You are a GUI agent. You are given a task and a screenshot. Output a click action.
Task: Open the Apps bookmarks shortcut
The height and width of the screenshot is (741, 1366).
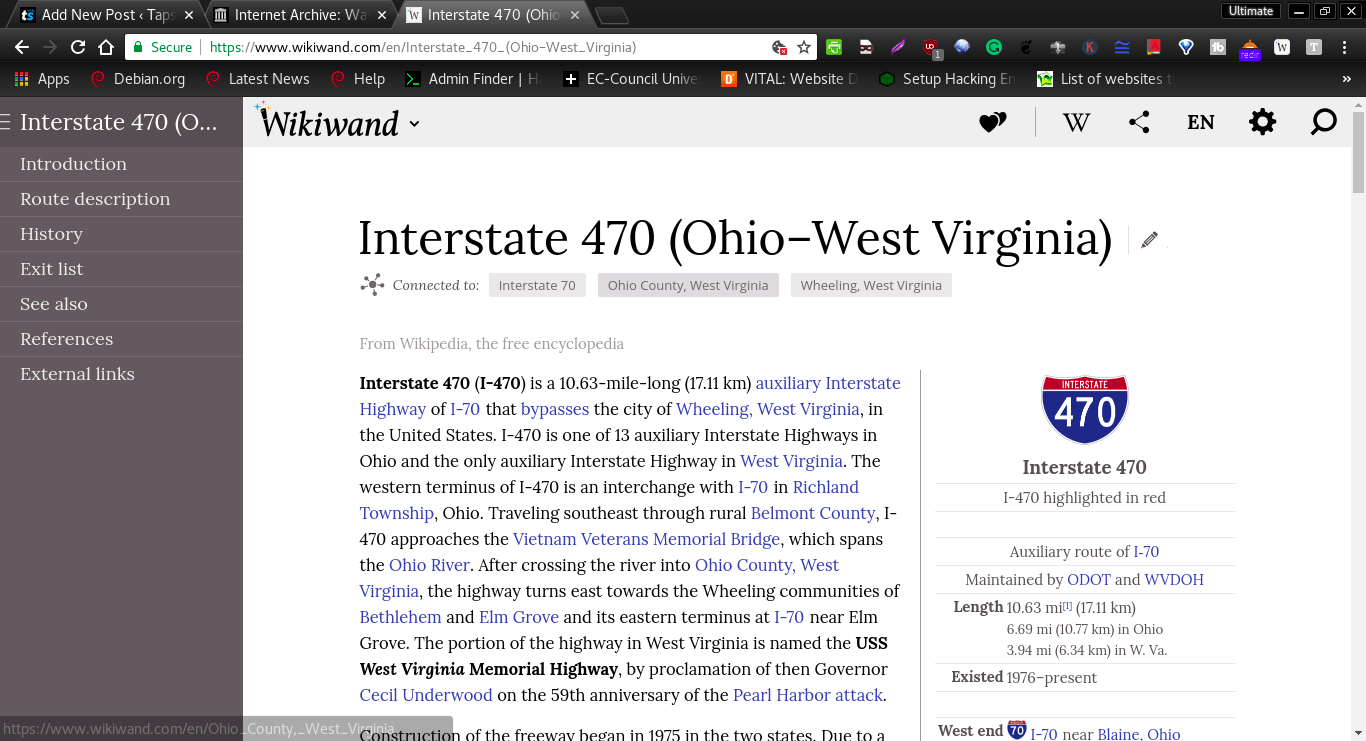42,79
